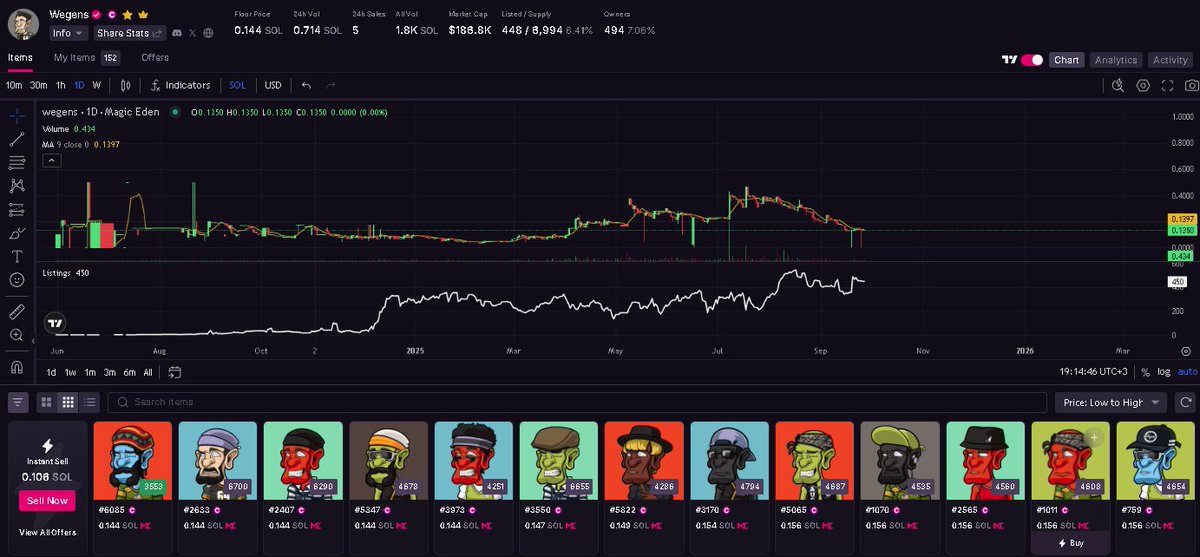Open the quick search icon on chart toolbar
Image resolution: width=1200 pixels, height=557 pixels.
pos(1119,86)
